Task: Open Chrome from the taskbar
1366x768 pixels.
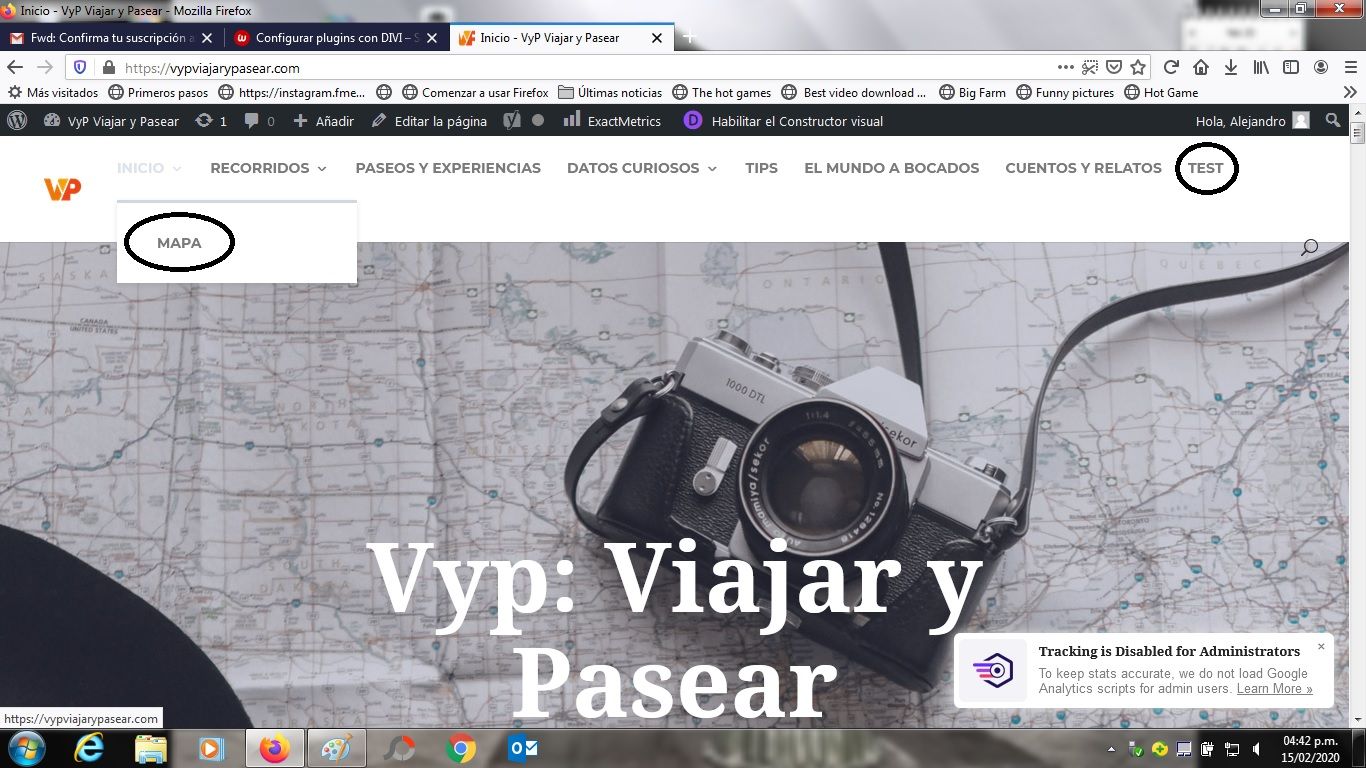Action: [x=461, y=748]
